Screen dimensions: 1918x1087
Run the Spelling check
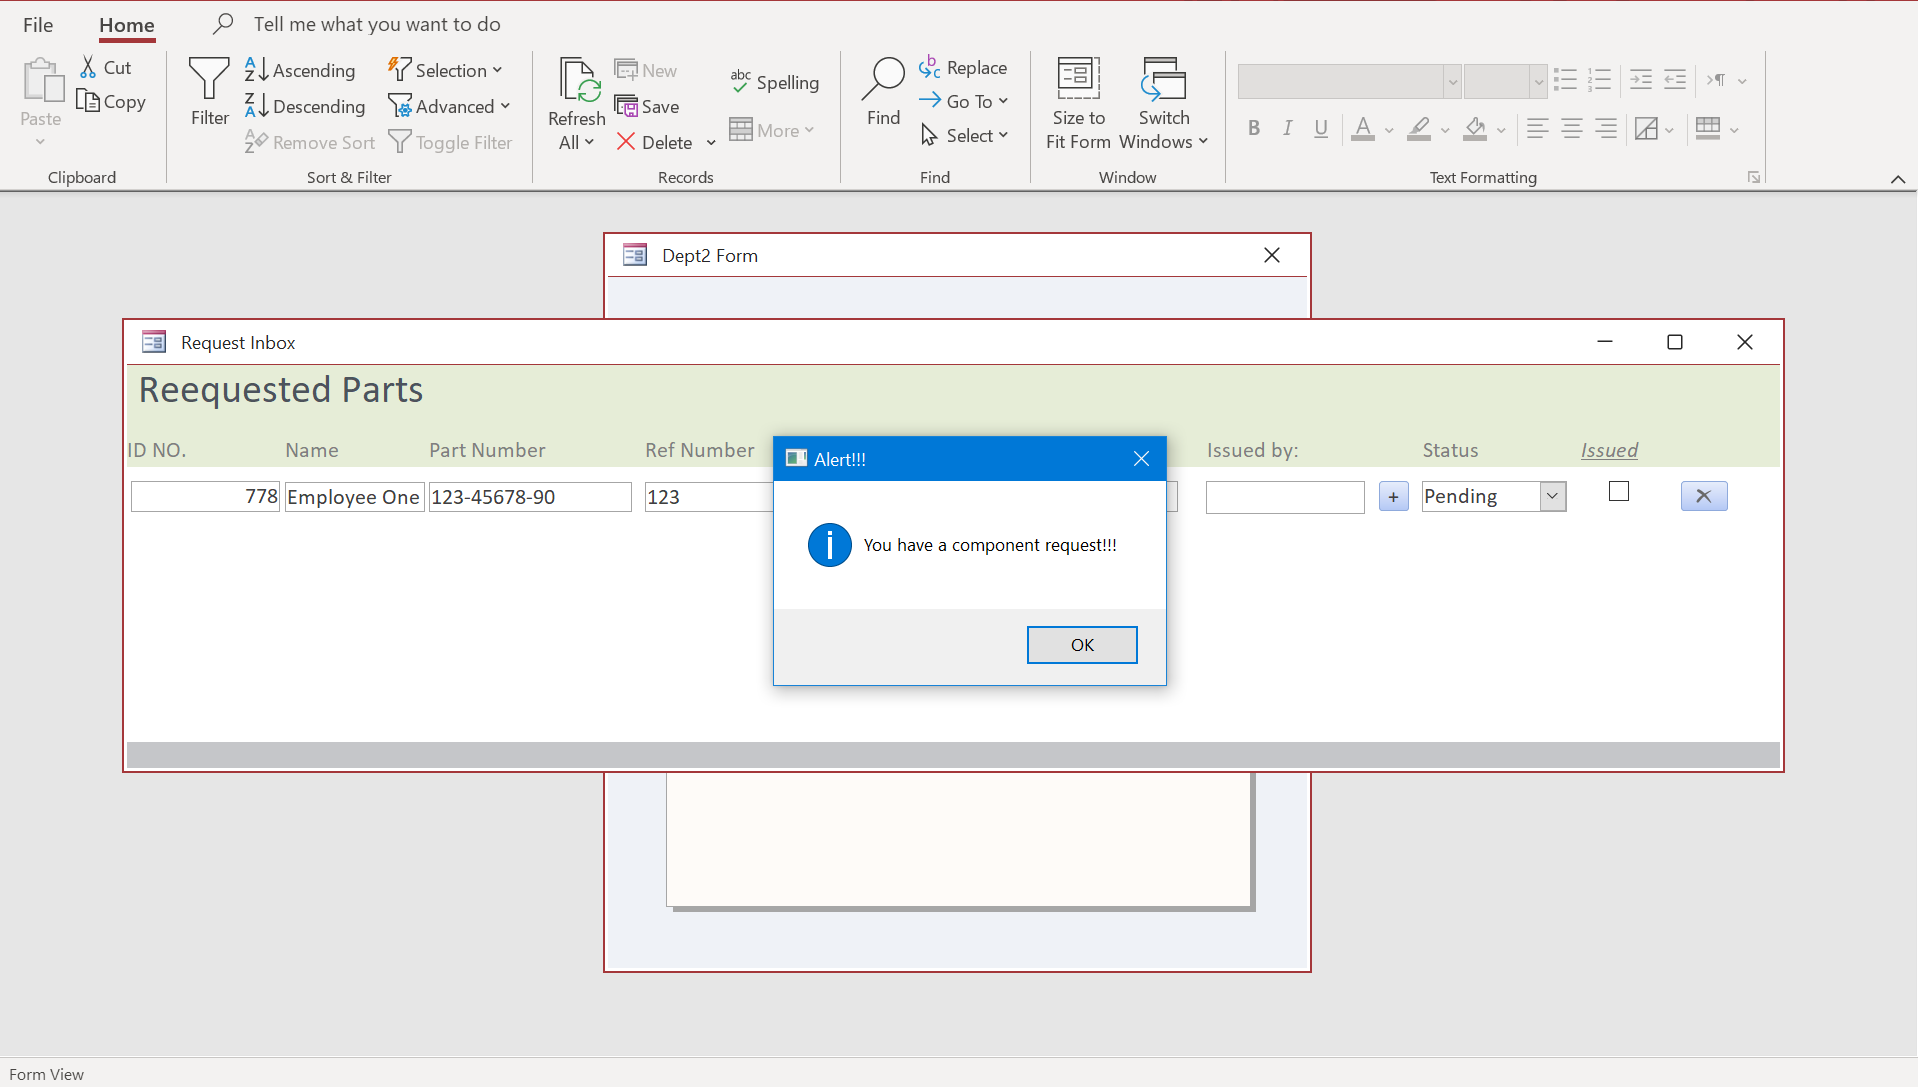click(775, 82)
